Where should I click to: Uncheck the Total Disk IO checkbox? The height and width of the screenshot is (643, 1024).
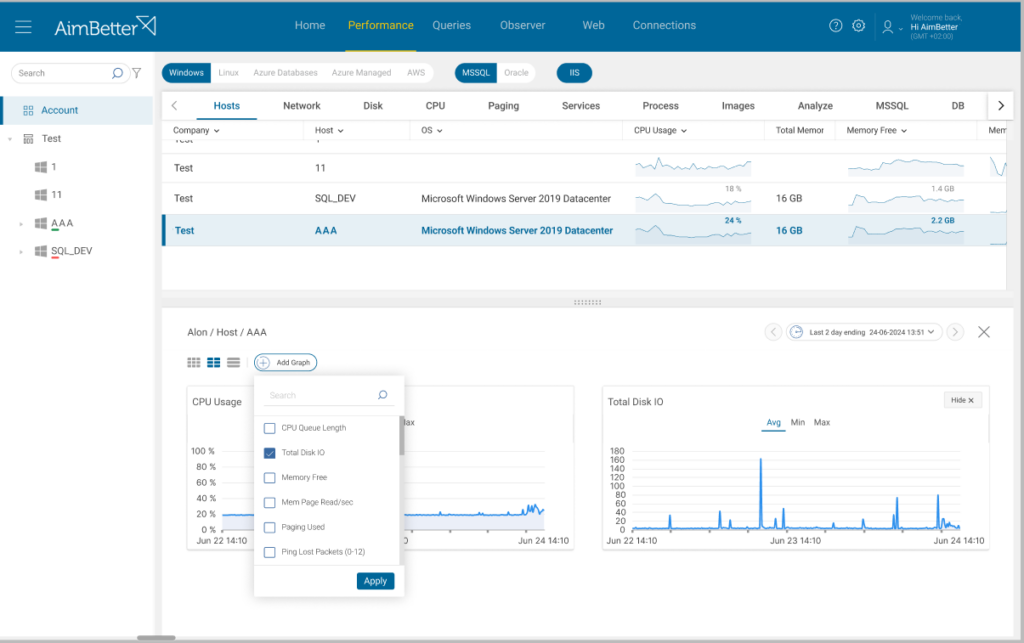pos(269,453)
